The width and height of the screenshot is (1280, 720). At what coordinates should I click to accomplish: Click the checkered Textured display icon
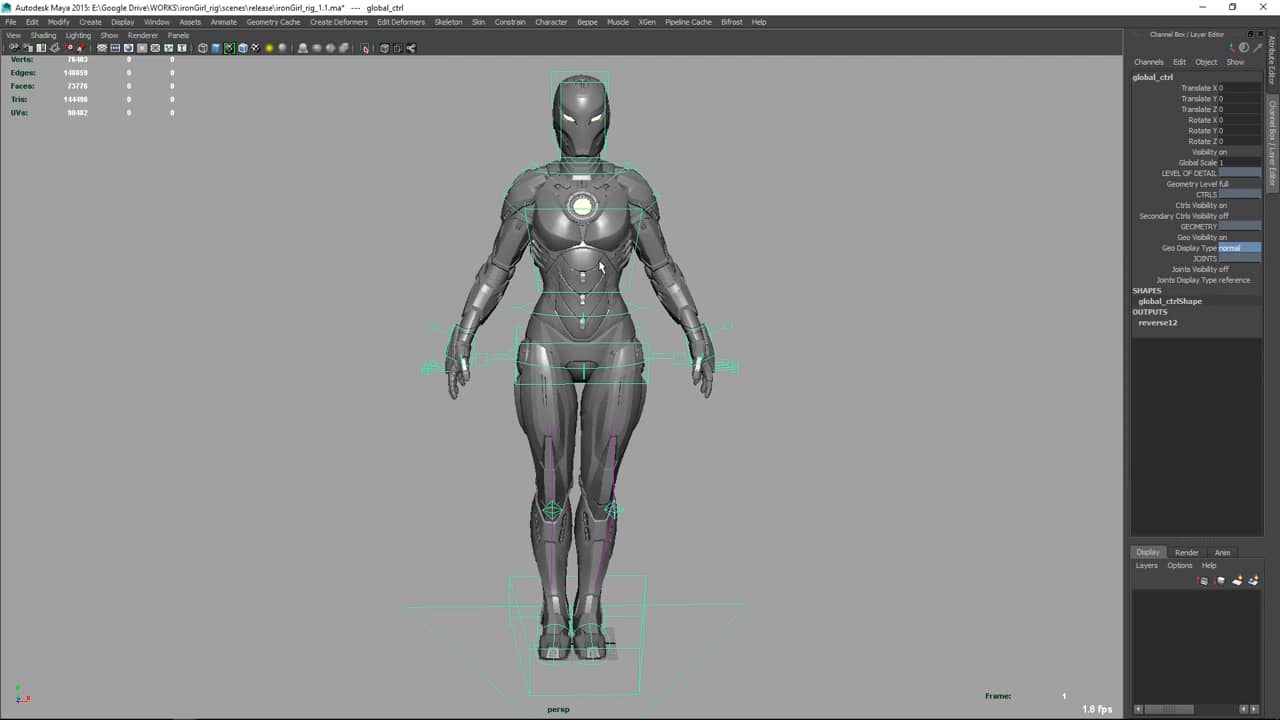[256, 48]
